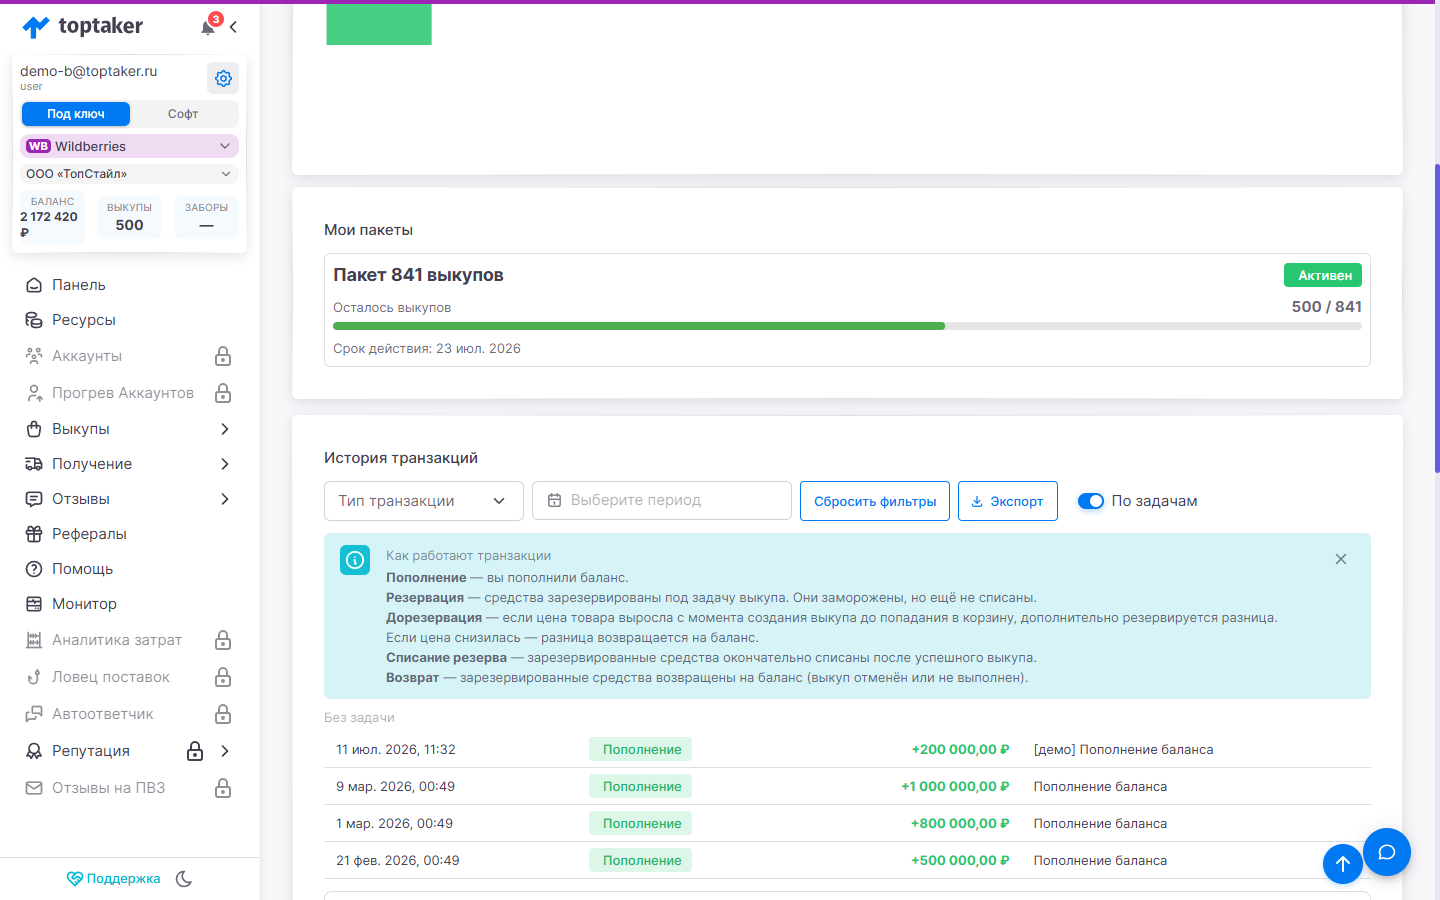Close the transactions info banner
This screenshot has width=1440, height=900.
[x=1341, y=559]
